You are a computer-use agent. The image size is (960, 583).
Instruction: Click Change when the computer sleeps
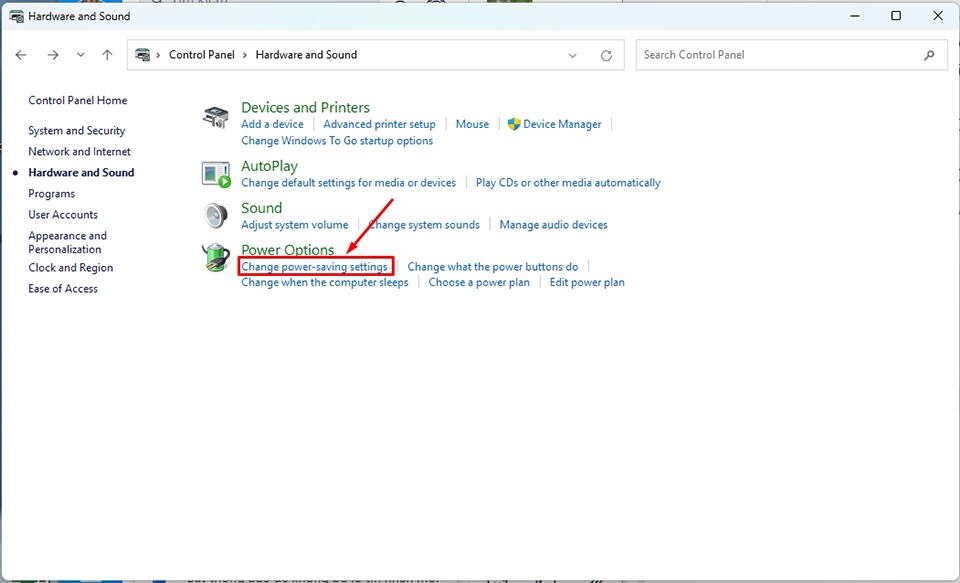pos(324,282)
